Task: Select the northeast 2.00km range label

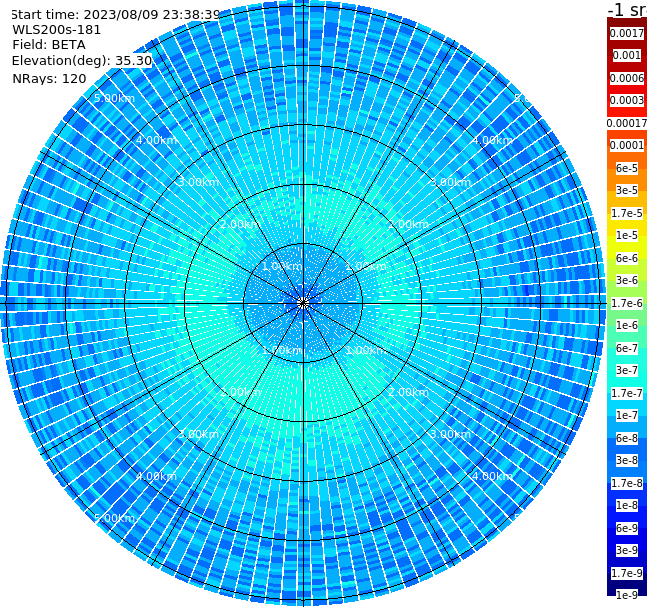Action: pyautogui.click(x=408, y=224)
